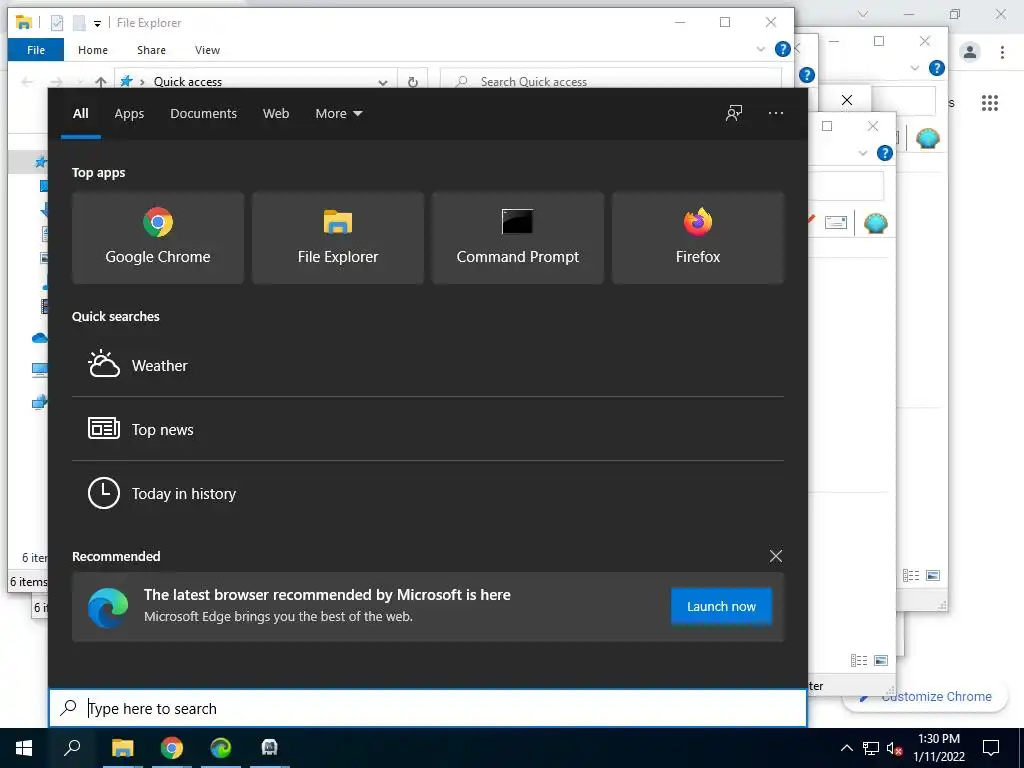Open Microsoft Edge from the taskbar
Viewport: 1024px width, 768px height.
pos(221,748)
